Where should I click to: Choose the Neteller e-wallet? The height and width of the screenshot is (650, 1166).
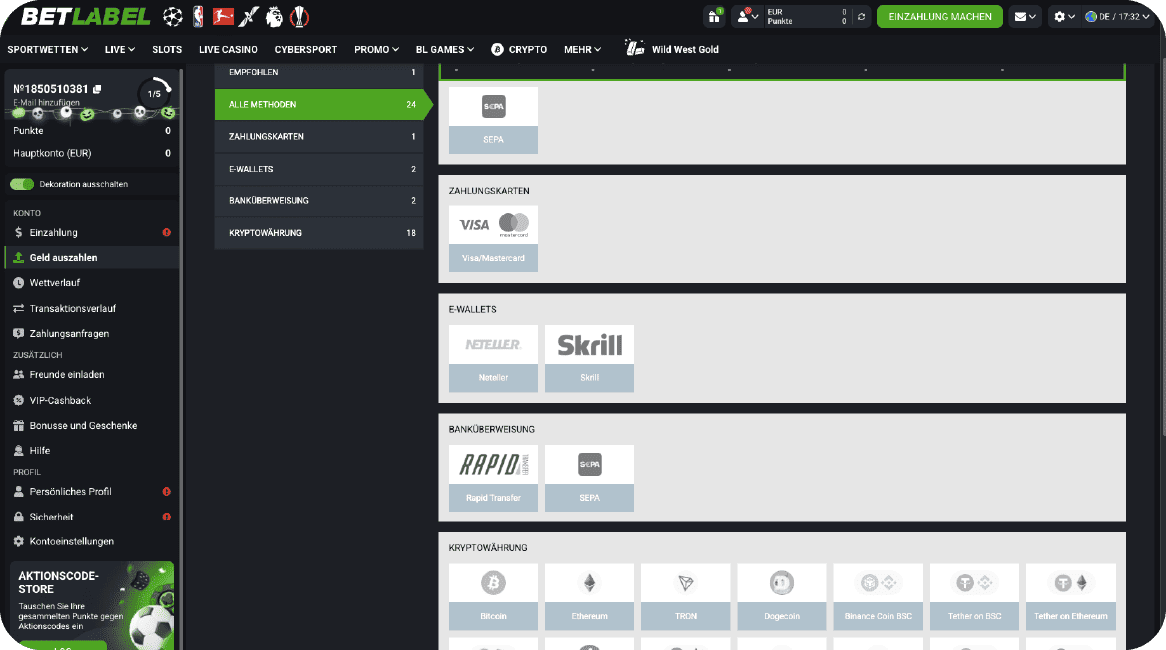pos(493,358)
